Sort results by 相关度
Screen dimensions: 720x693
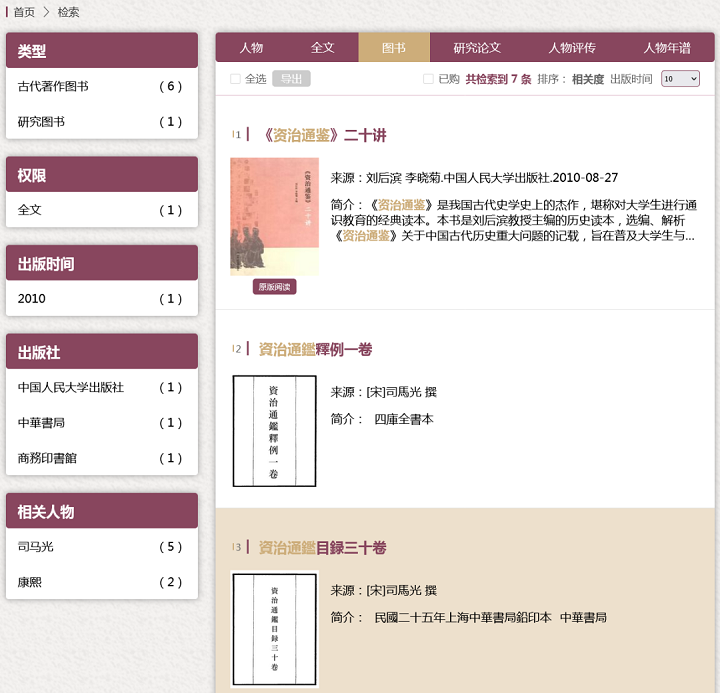(x=588, y=79)
